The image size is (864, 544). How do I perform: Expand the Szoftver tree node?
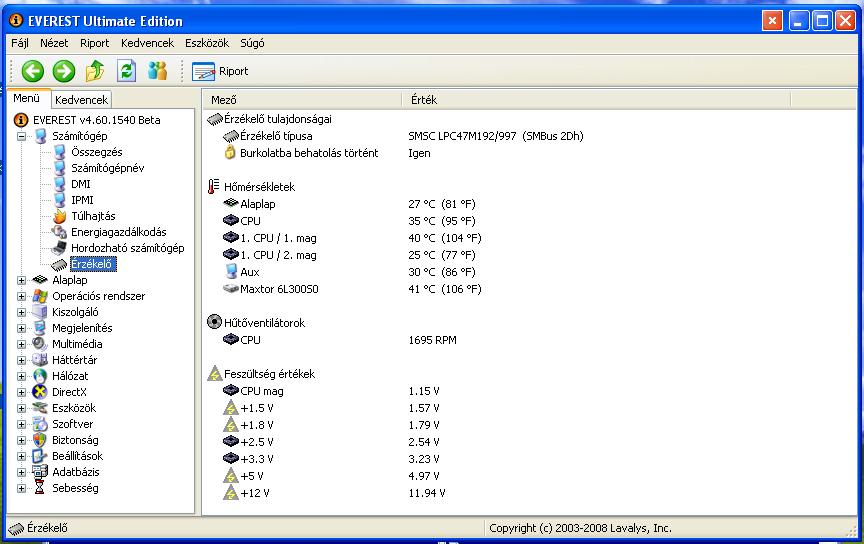(x=21, y=424)
